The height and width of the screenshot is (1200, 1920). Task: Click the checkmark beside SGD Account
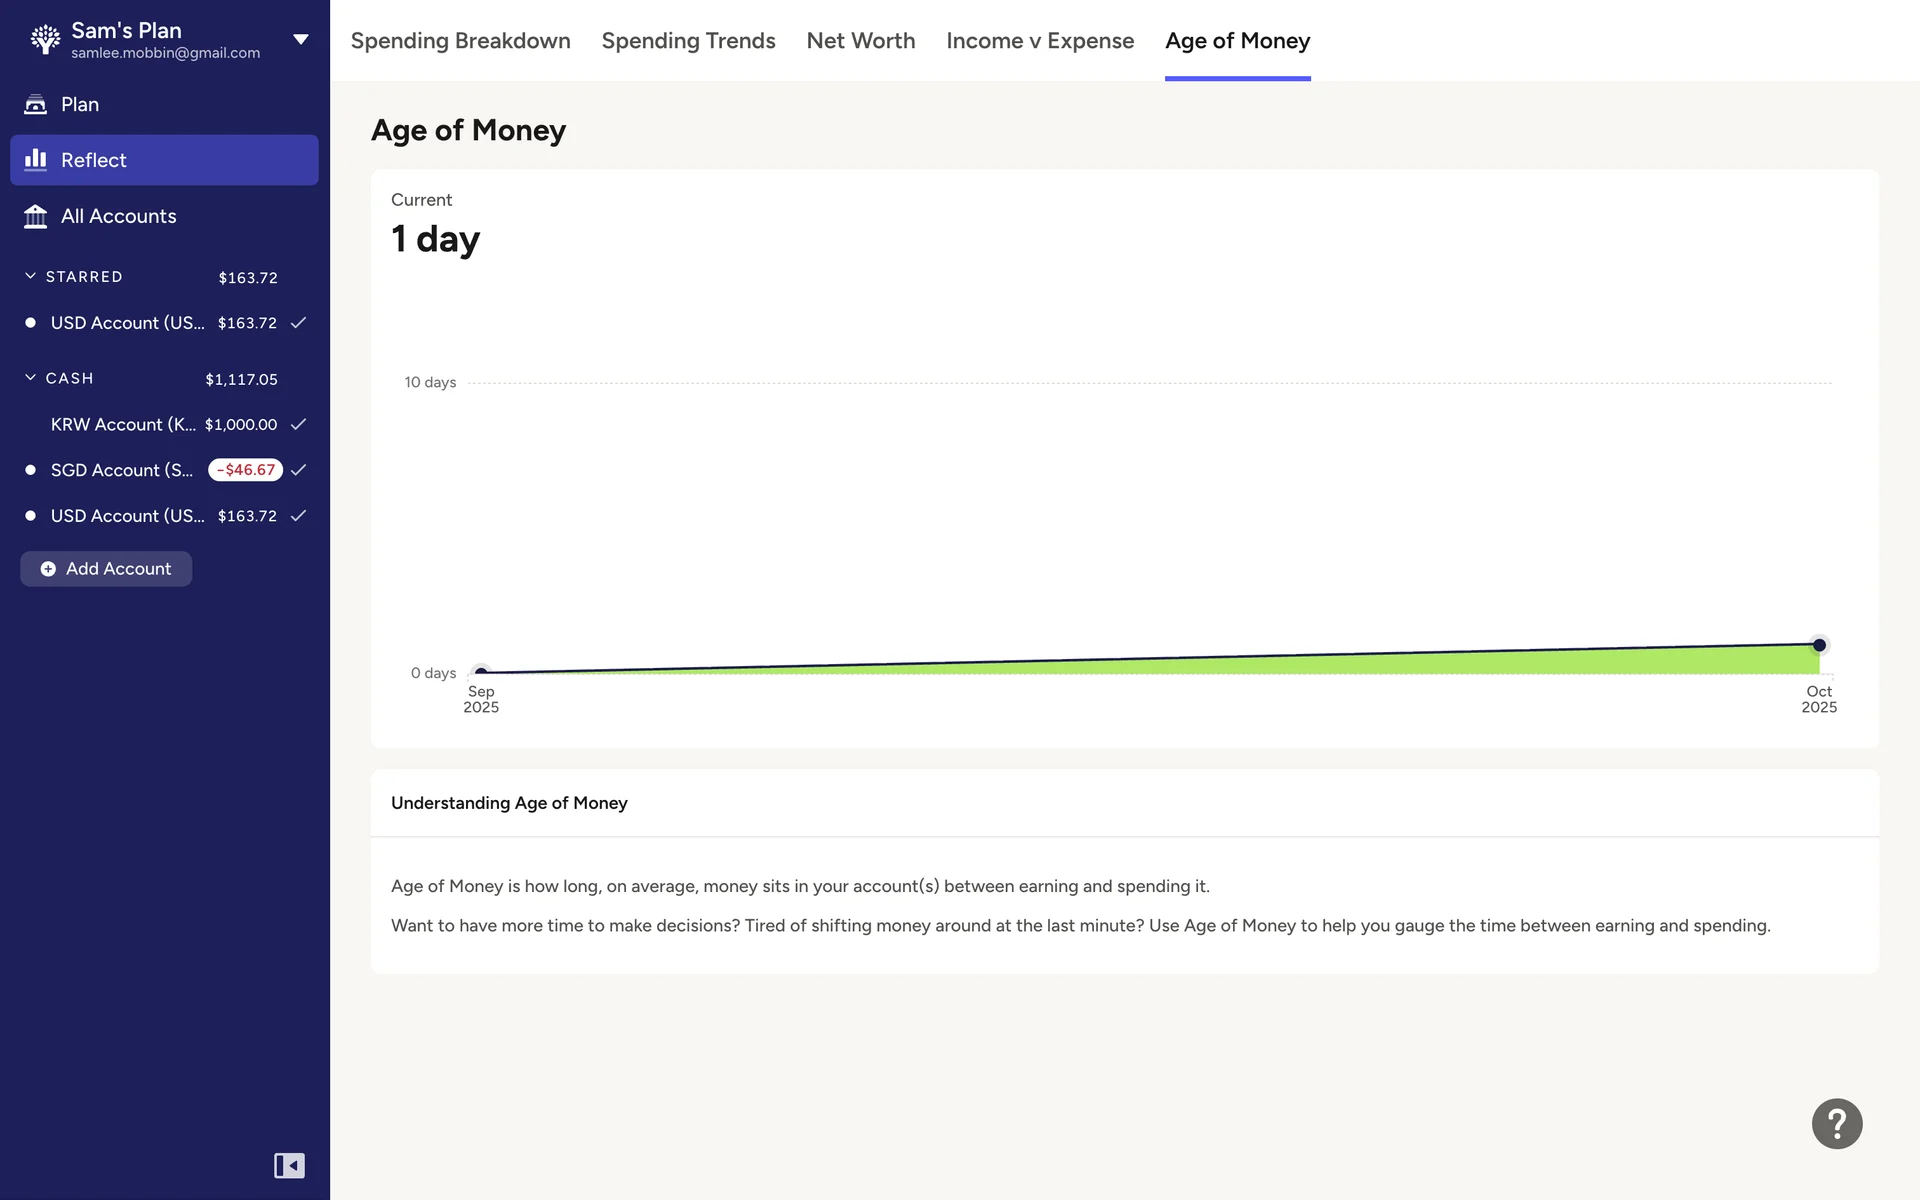click(298, 470)
